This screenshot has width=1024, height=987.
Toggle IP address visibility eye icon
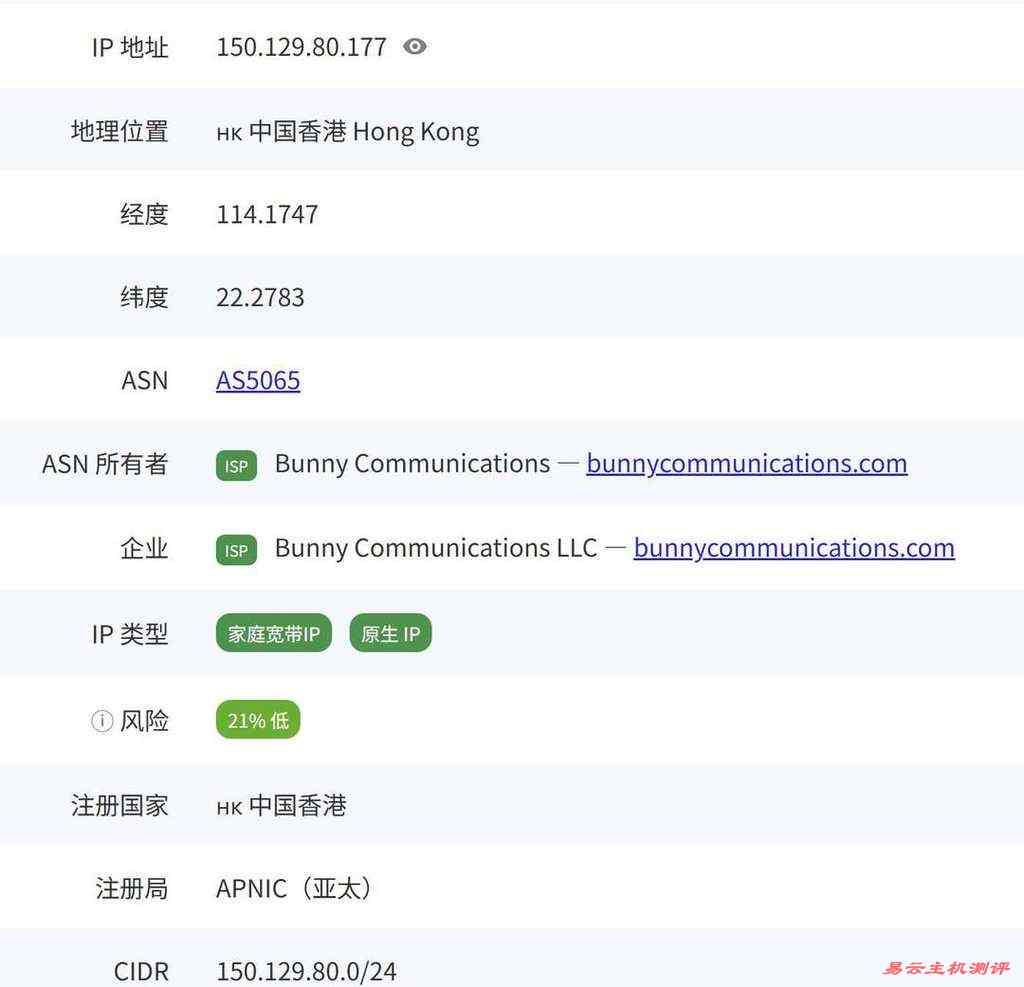coord(415,46)
